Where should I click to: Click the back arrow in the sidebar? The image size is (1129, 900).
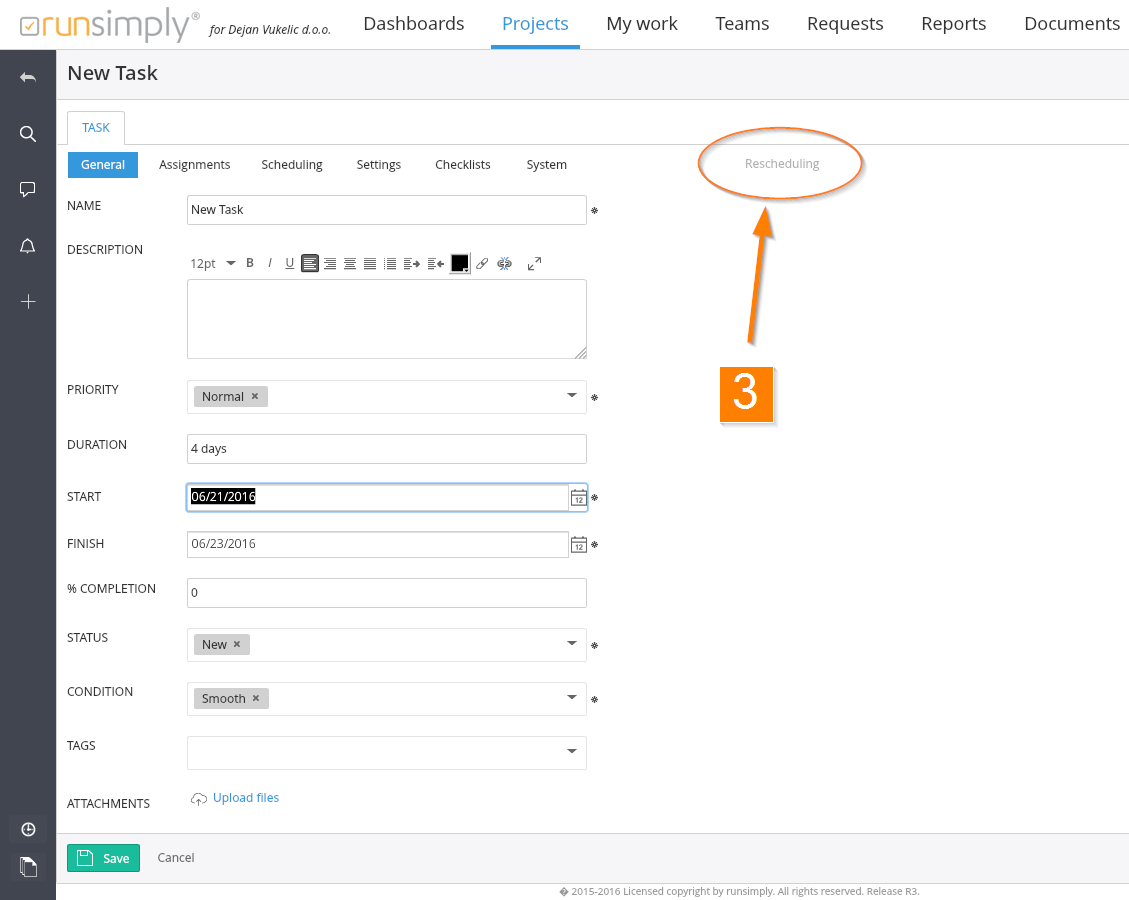click(28, 77)
